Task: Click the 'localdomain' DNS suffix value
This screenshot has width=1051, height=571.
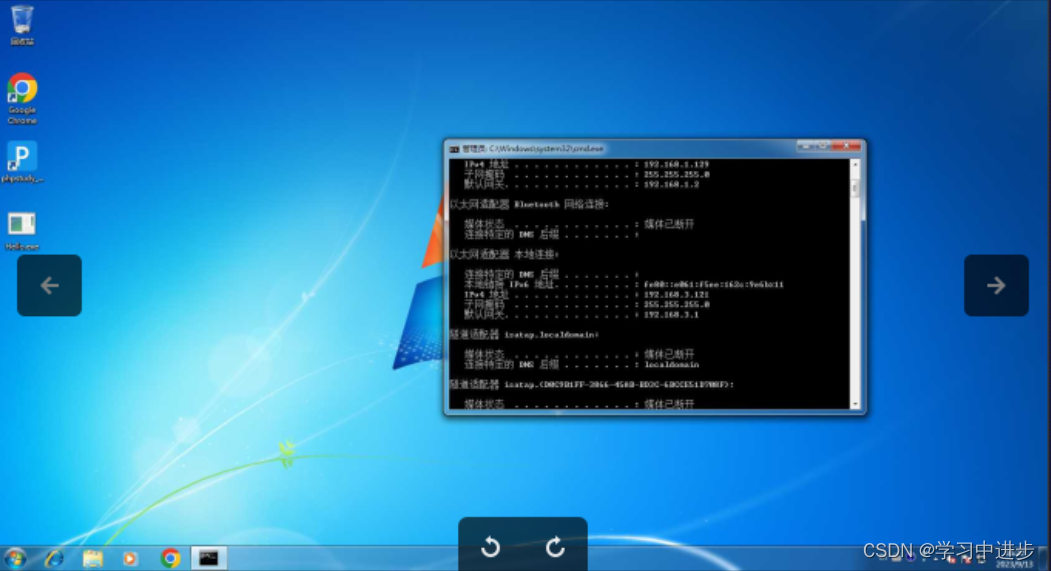Action: tap(672, 365)
